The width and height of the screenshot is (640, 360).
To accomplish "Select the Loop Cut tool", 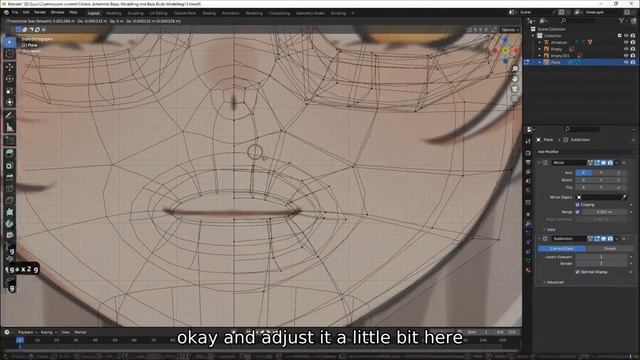I will (9, 189).
